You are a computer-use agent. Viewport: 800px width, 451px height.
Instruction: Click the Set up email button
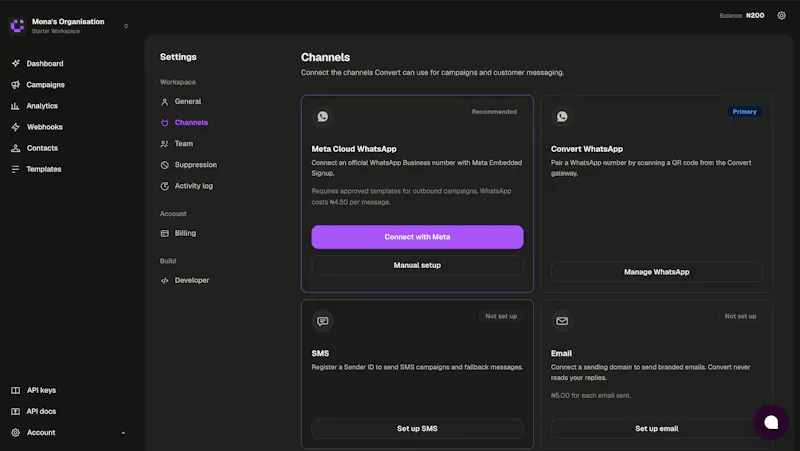[657, 429]
